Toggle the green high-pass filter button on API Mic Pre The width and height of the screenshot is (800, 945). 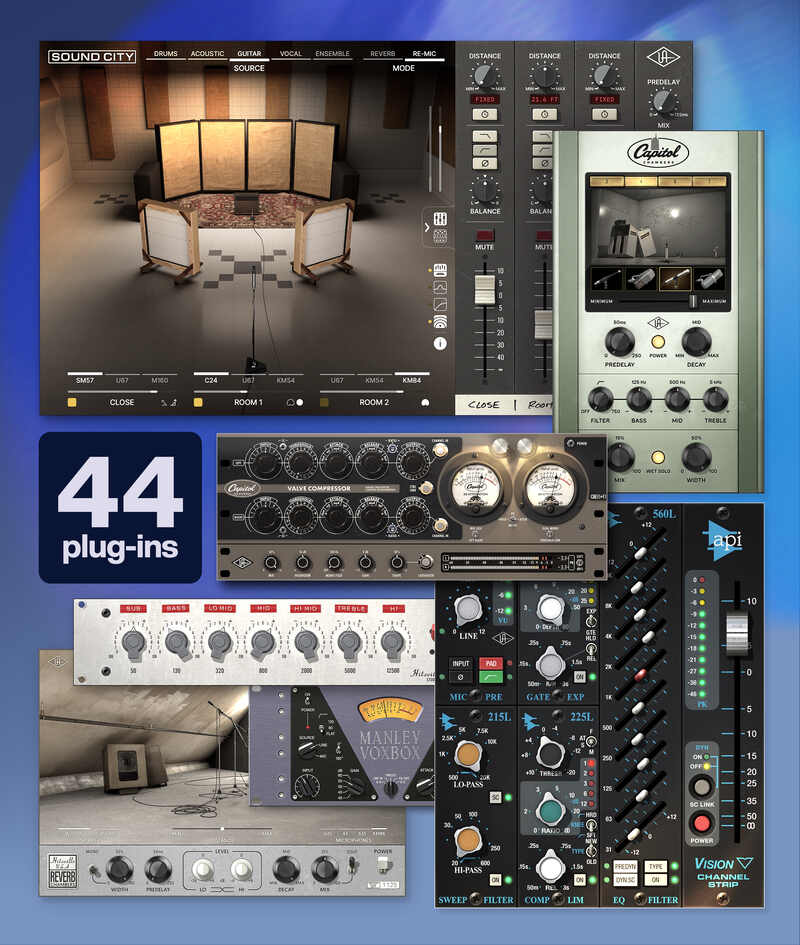(491, 677)
